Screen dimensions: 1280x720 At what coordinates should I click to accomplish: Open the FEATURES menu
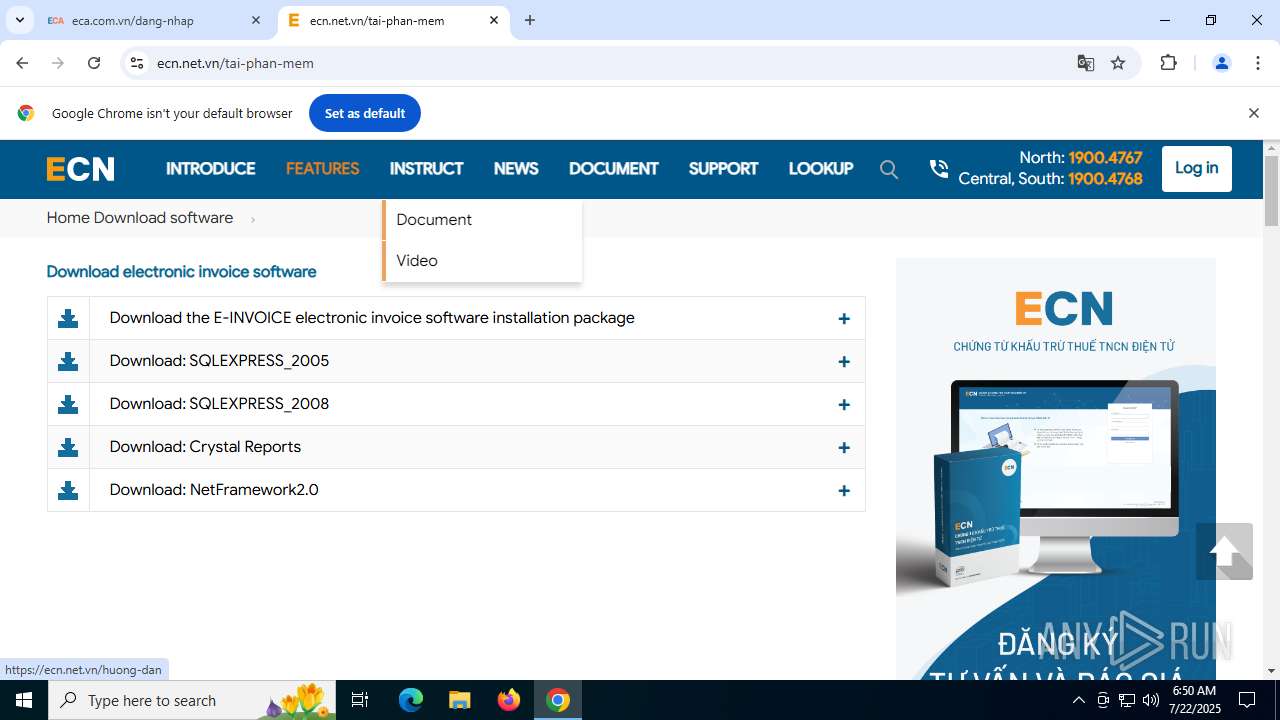pos(322,169)
